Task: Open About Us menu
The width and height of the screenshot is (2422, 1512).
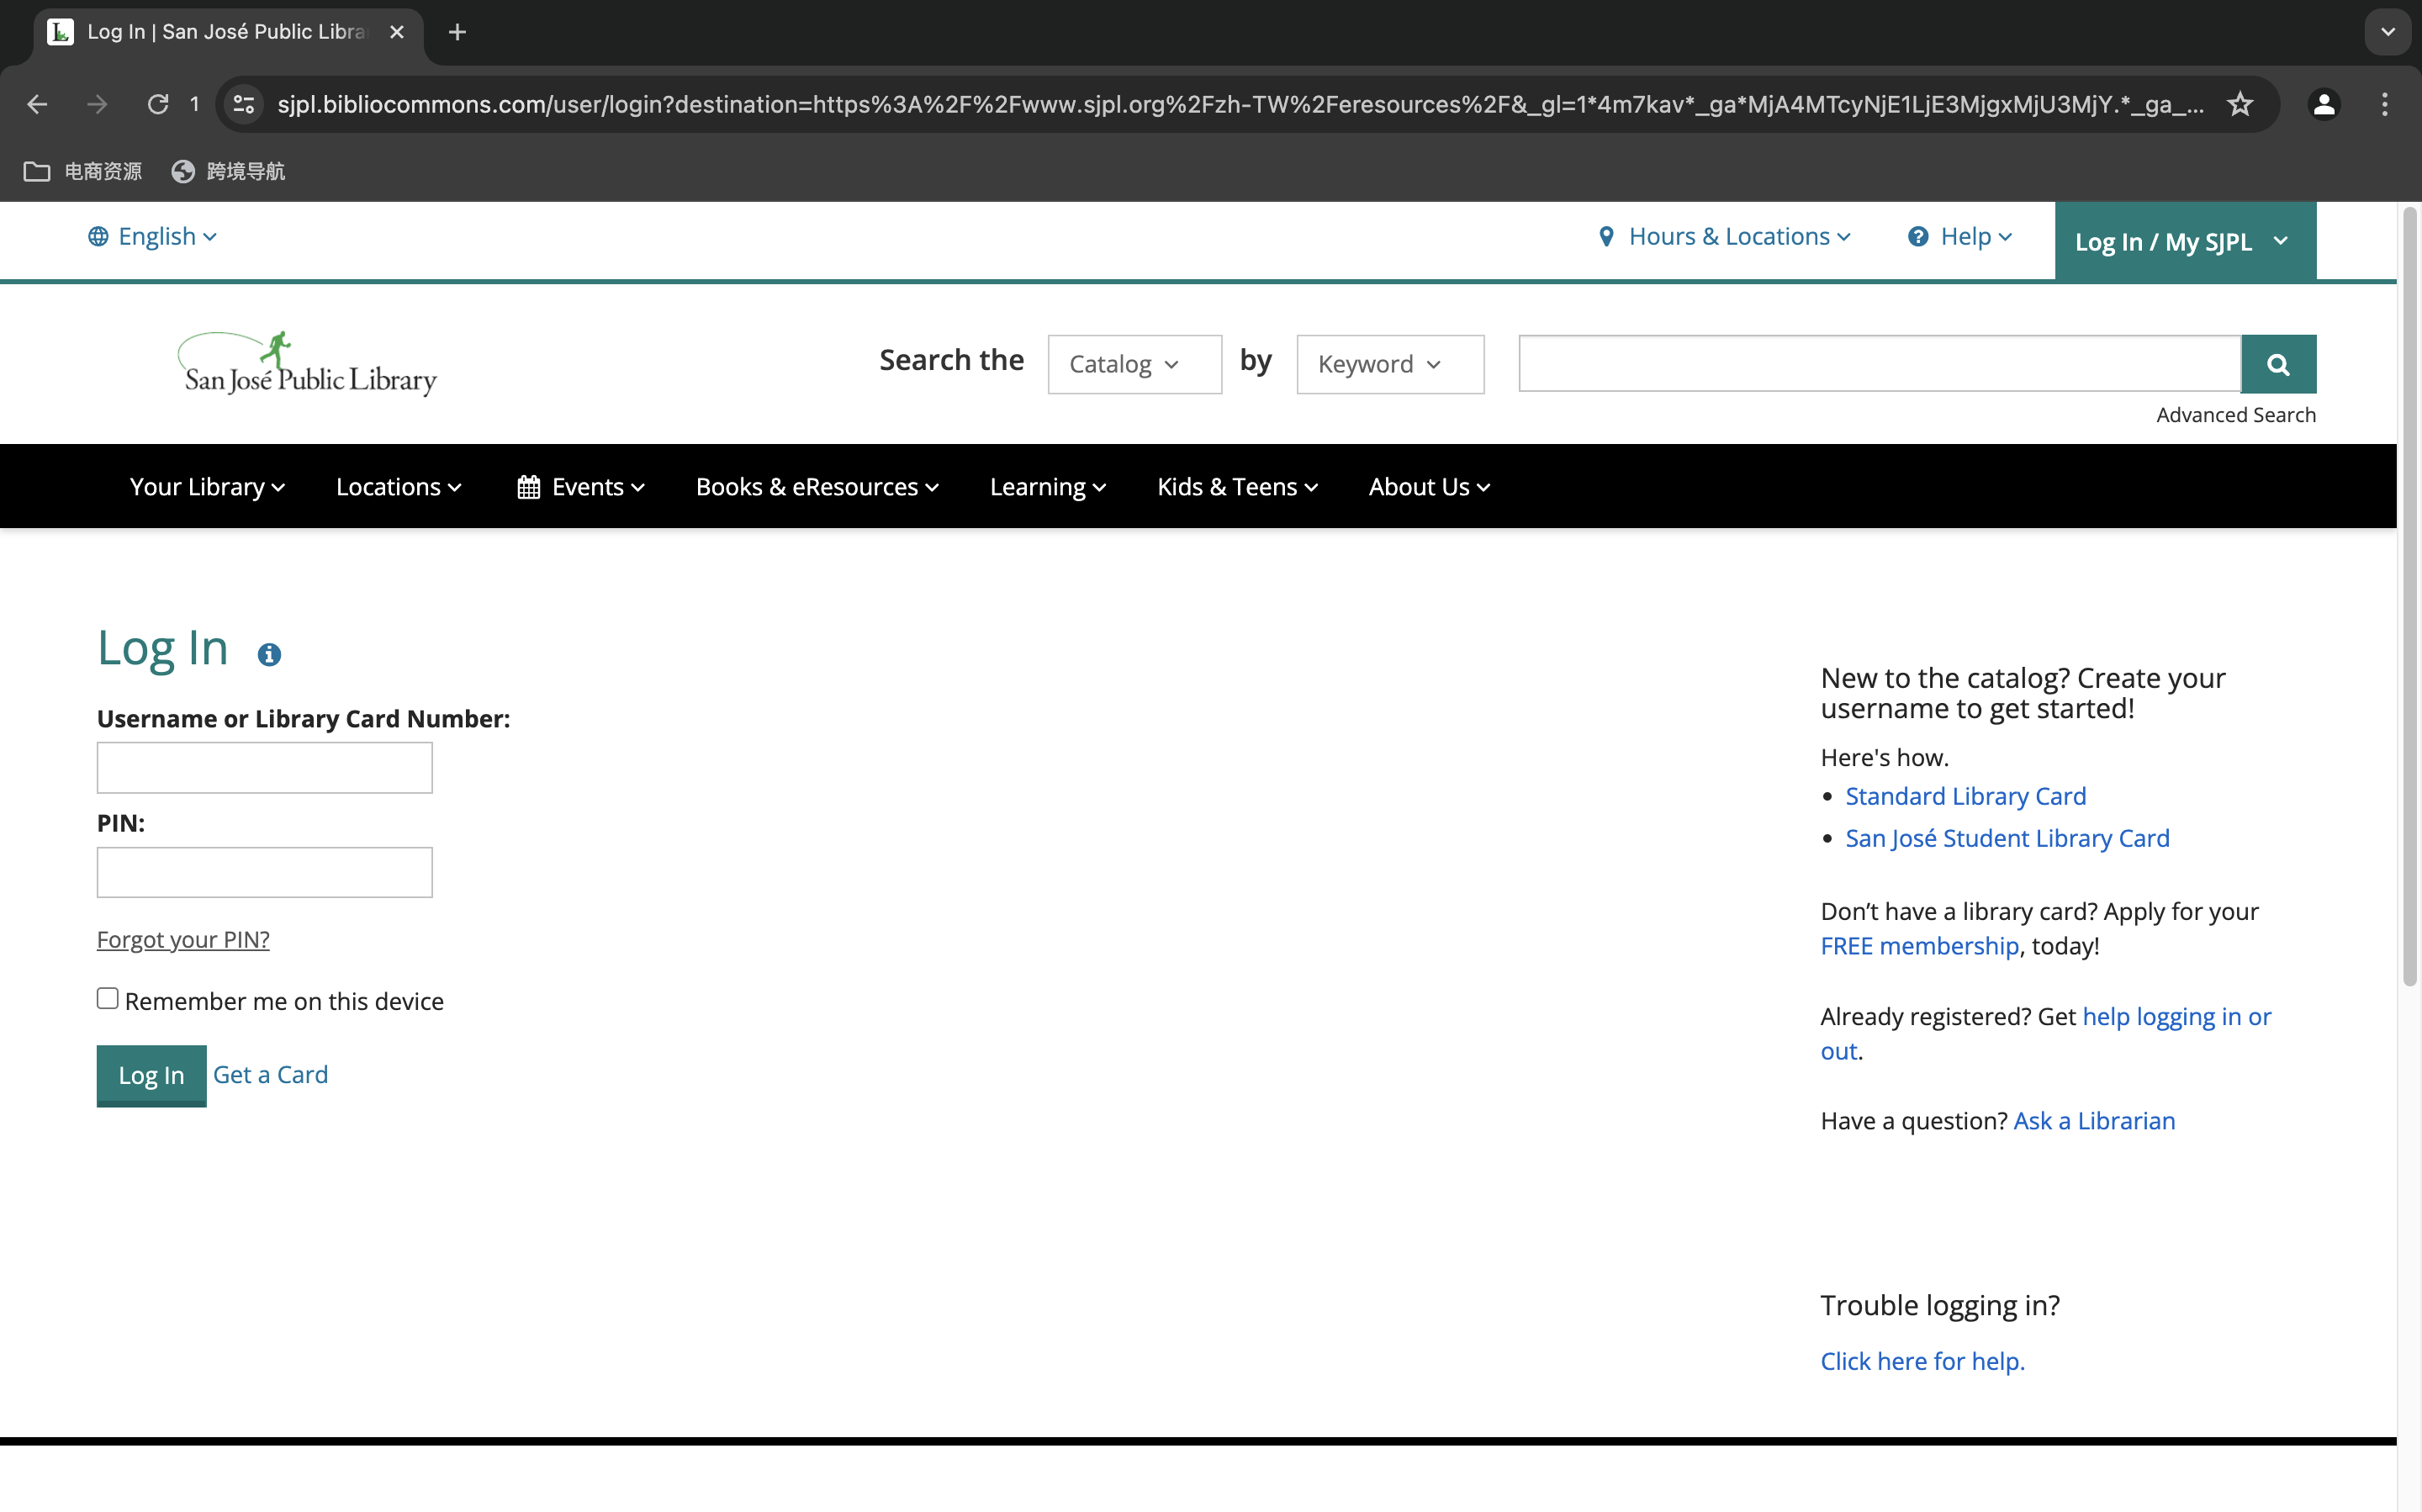Action: pyautogui.click(x=1429, y=487)
